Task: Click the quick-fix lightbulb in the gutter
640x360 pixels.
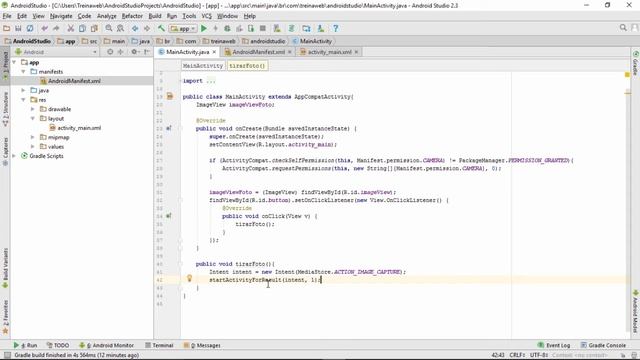Action: (x=189, y=278)
